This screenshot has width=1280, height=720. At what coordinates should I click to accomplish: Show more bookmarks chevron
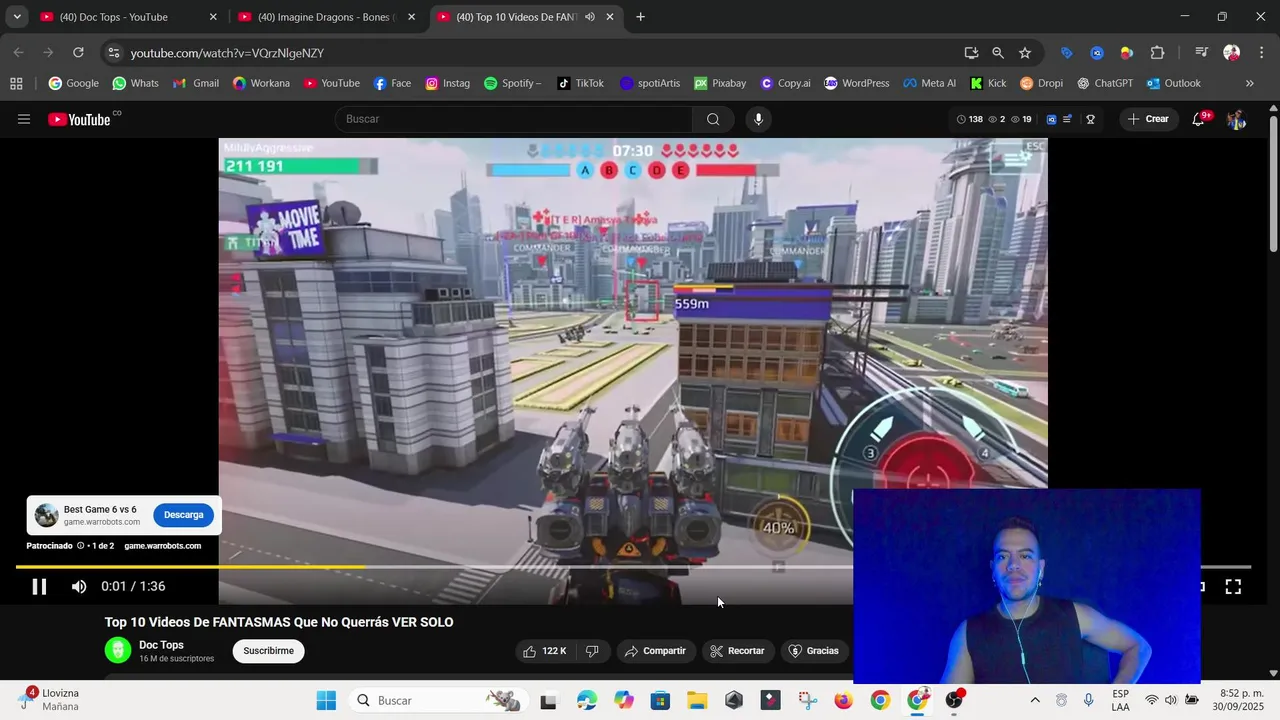(1249, 84)
